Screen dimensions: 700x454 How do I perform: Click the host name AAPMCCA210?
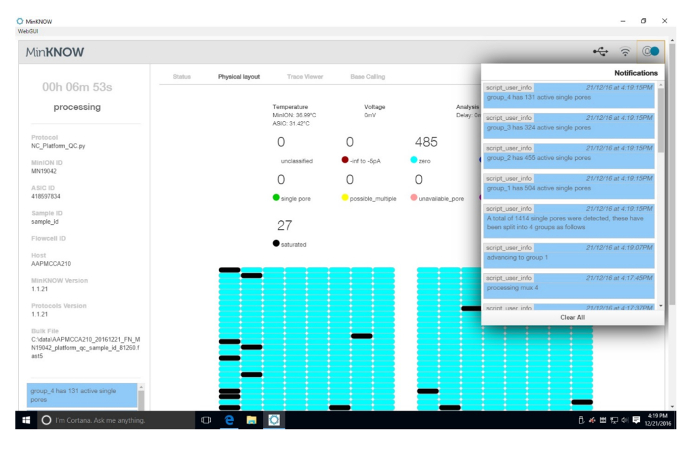click(51, 264)
